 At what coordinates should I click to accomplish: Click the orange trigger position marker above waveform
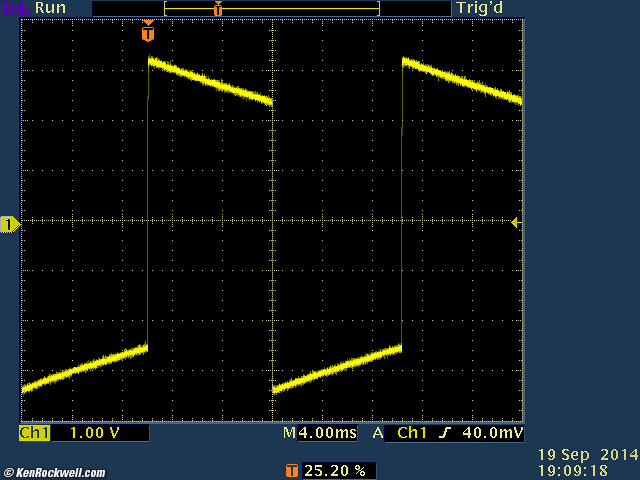(148, 33)
